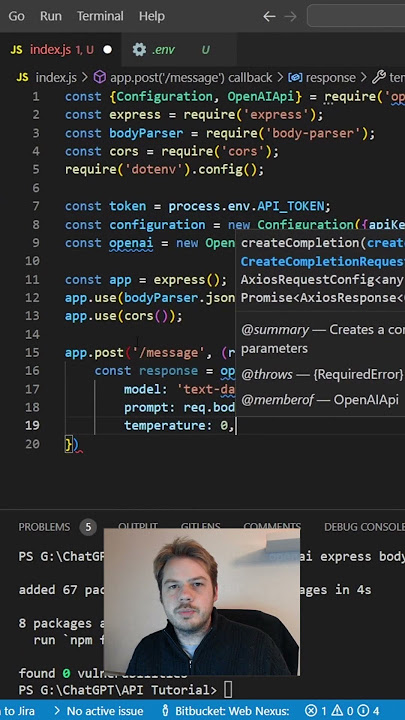The image size is (405, 720).
Task: Click the Jira status bar item
Action: coord(17,711)
